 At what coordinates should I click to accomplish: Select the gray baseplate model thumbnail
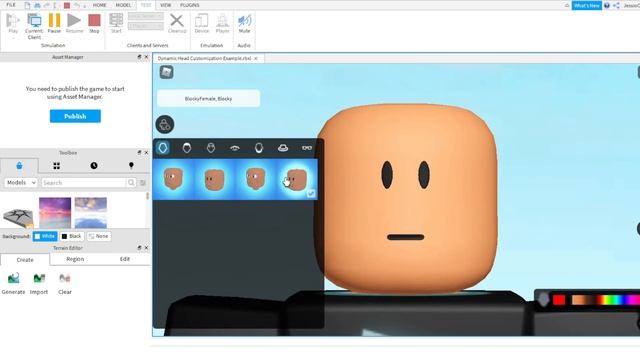pyautogui.click(x=18, y=217)
